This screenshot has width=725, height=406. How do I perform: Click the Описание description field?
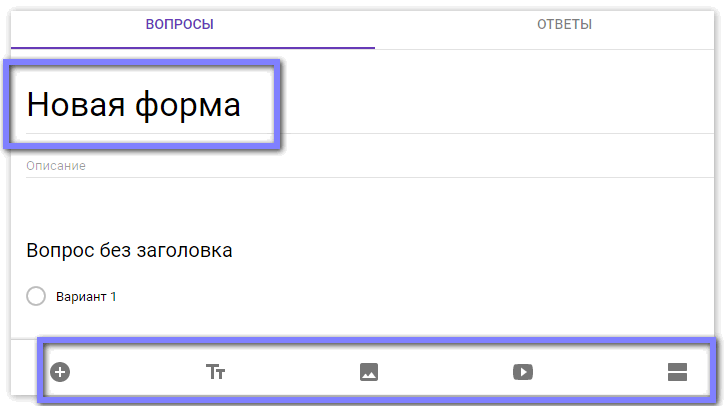click(x=56, y=166)
